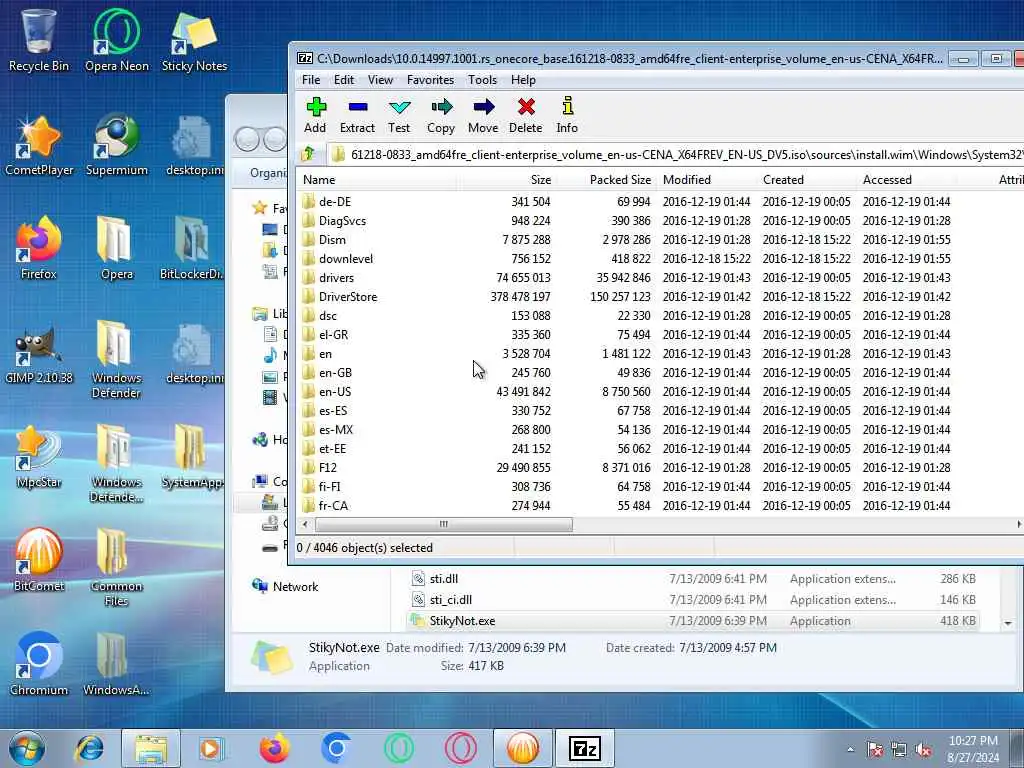Click the Add button in 7-Zip toolbar
1024x768 pixels.
315,115
